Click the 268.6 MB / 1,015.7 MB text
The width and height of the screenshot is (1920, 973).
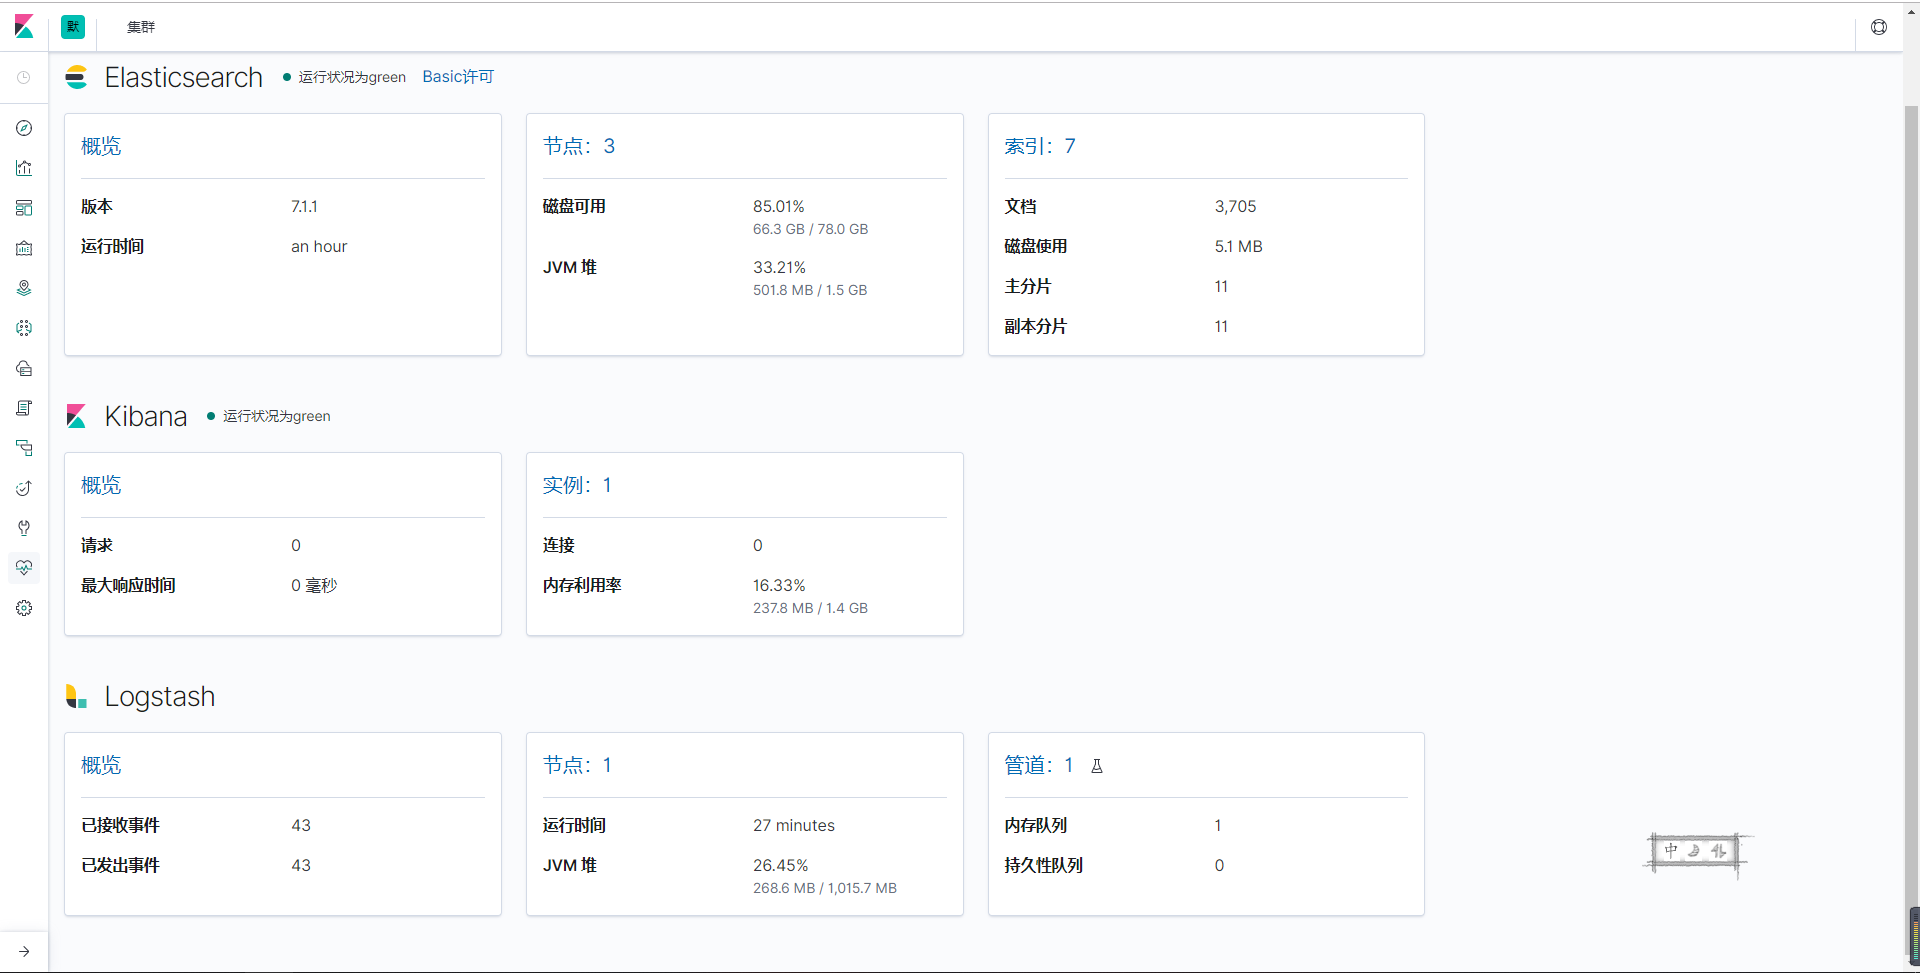click(825, 888)
